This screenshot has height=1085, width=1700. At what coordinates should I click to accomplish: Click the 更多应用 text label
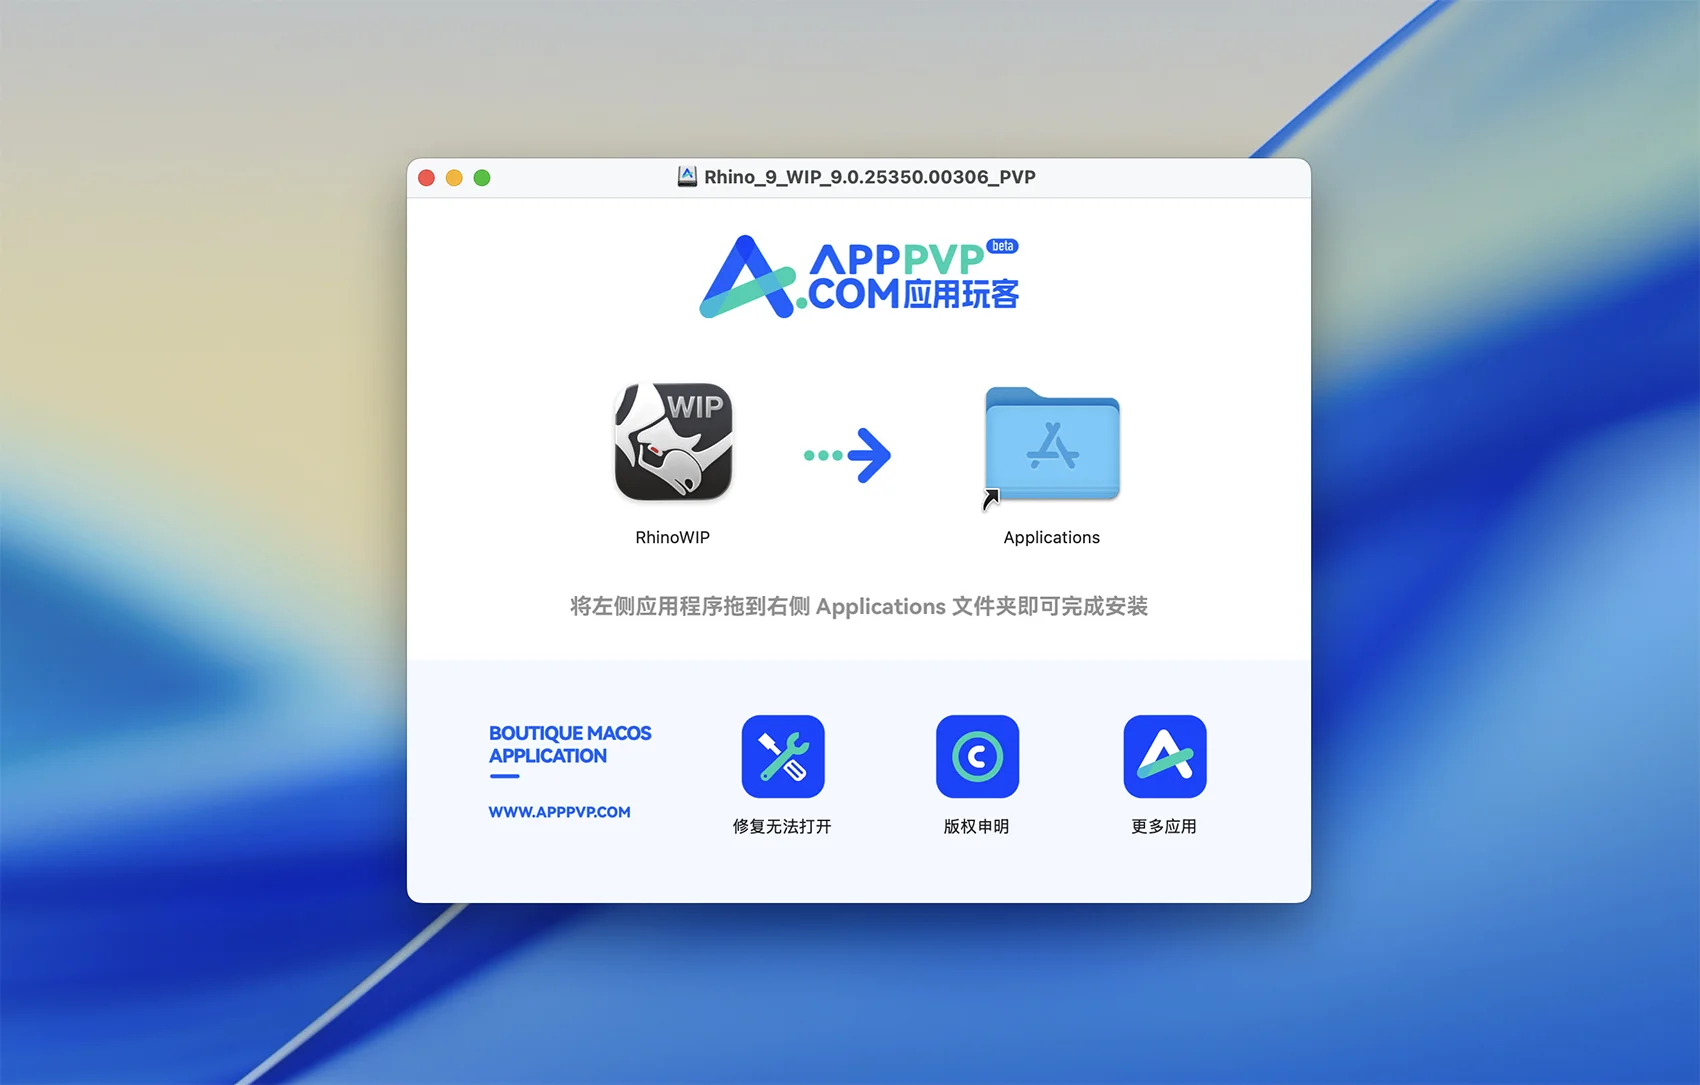(1164, 826)
